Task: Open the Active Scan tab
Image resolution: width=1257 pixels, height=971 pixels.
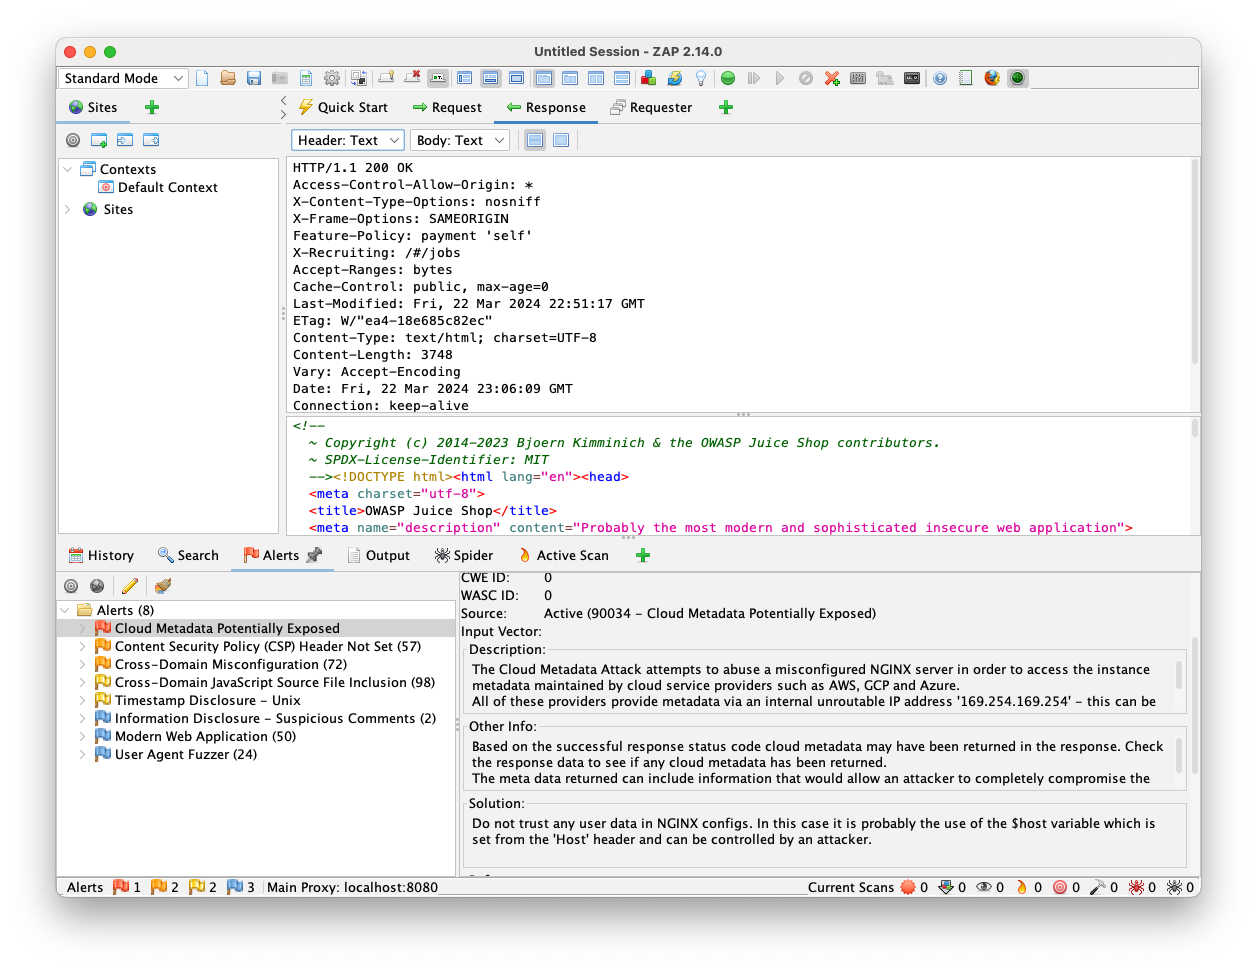Action: [x=562, y=555]
